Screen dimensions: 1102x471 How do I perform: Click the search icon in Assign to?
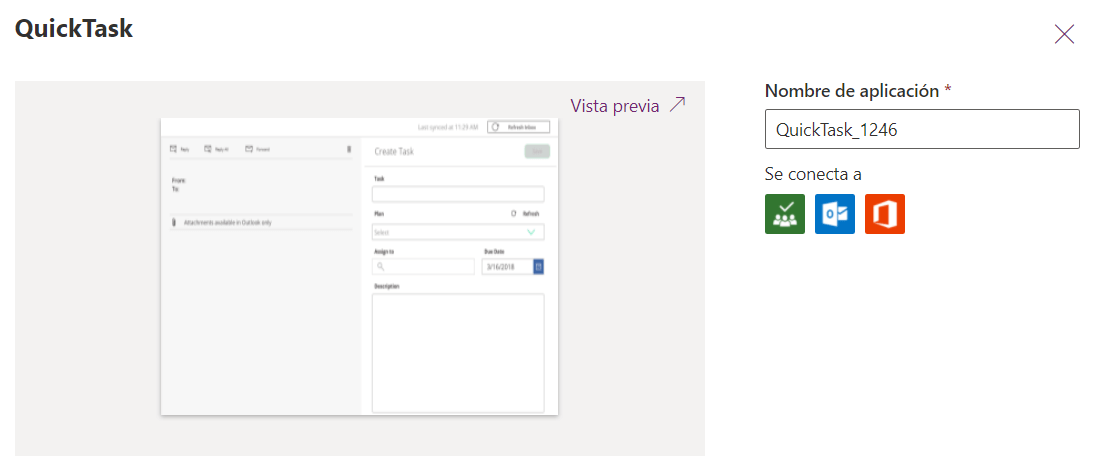(x=381, y=267)
